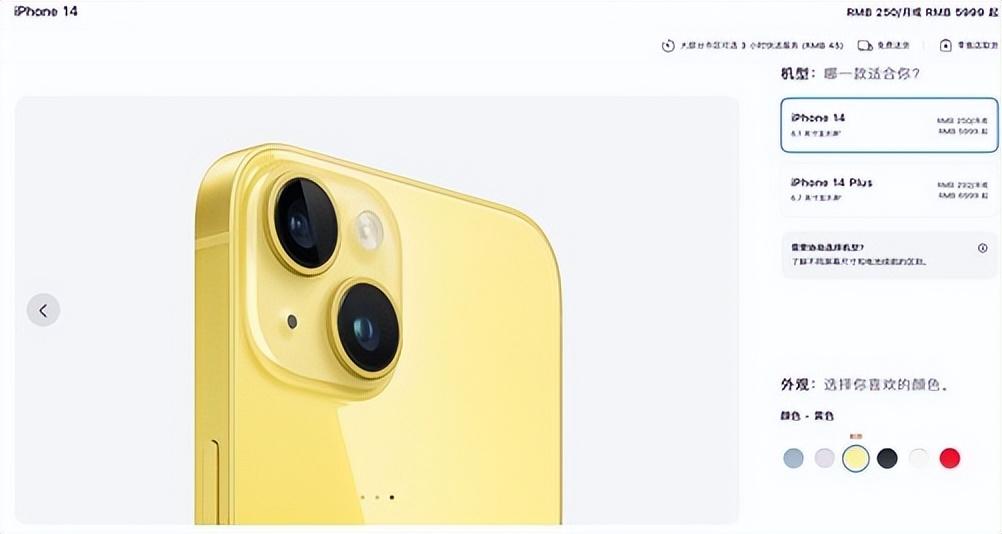Click the yellow iPhone product image
This screenshot has width=1002, height=534.
(377, 333)
